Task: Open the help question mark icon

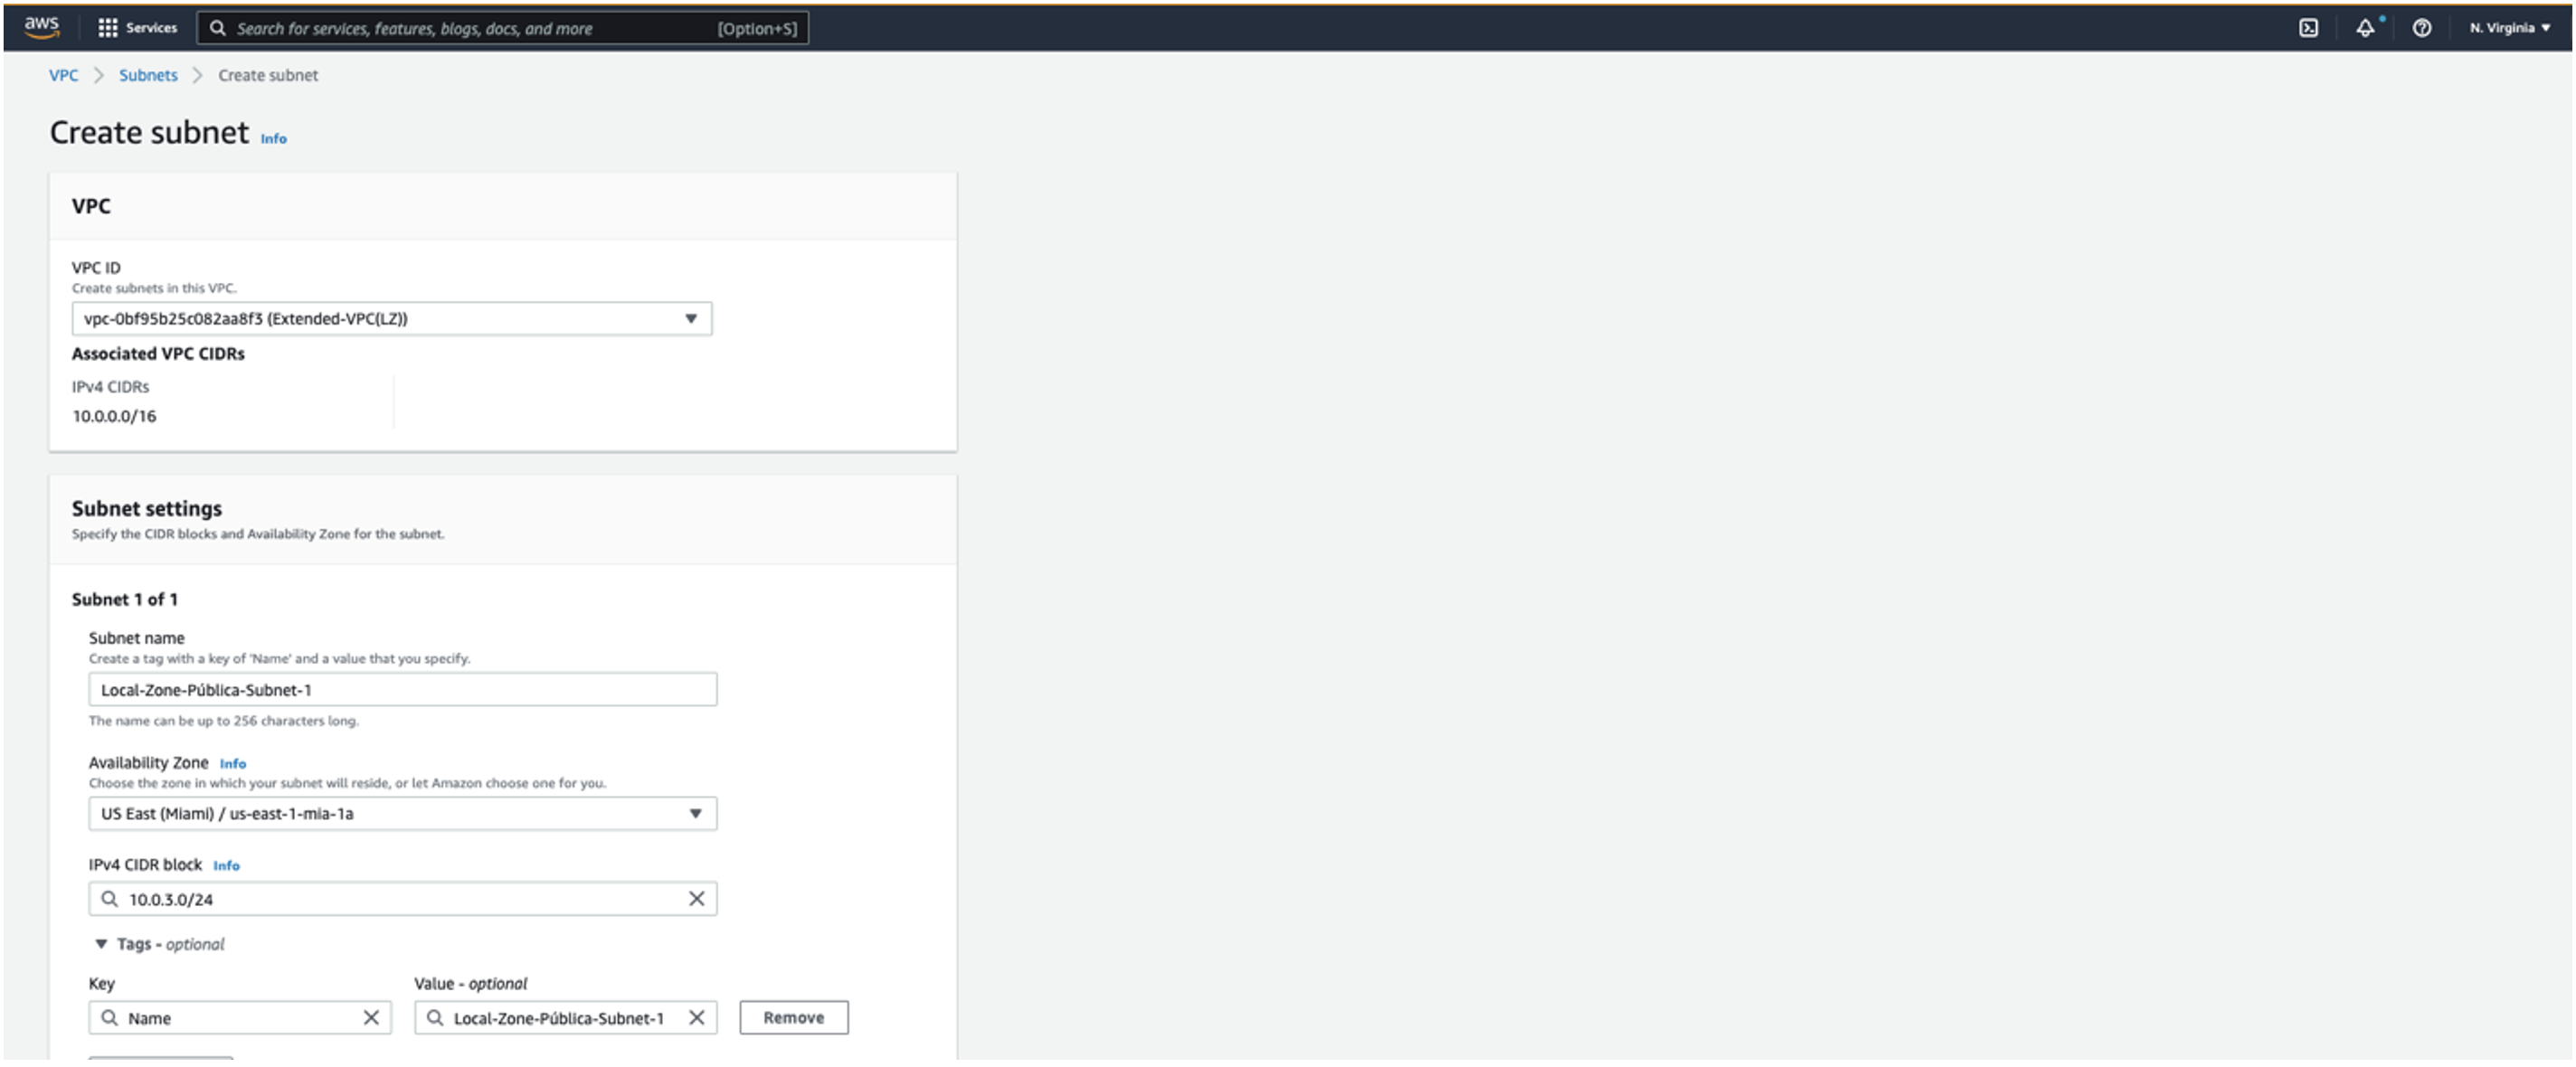Action: click(x=2421, y=28)
